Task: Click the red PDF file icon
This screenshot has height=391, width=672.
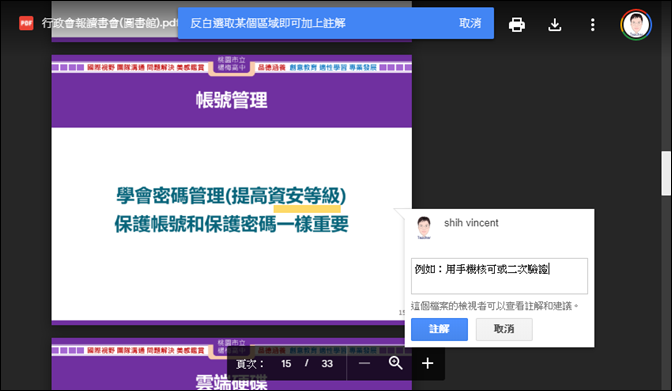Action: tap(26, 23)
